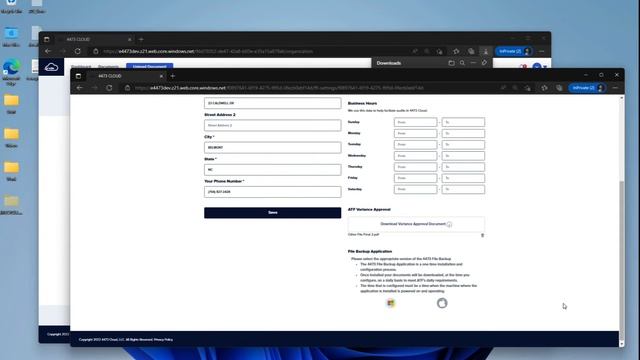
Task: Set Friday opening From time
Action: click(416, 178)
